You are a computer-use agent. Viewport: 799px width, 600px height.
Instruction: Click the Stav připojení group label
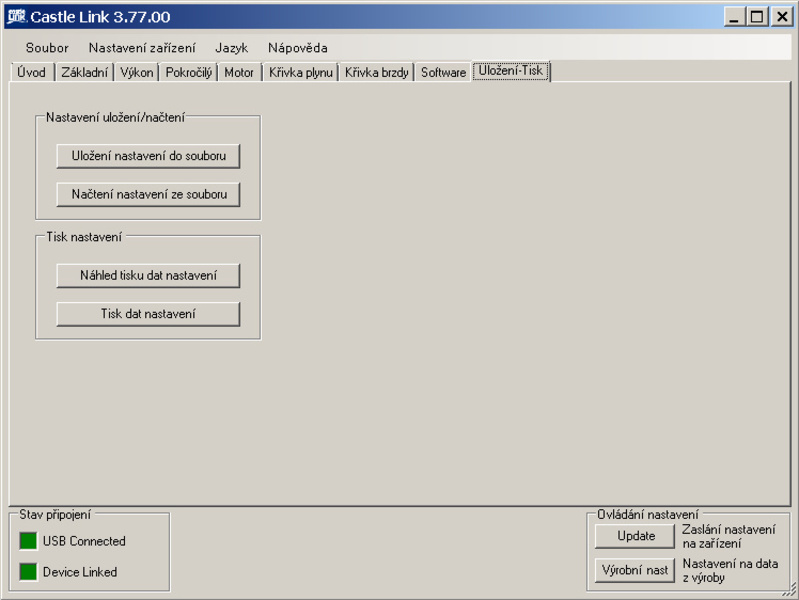click(55, 515)
